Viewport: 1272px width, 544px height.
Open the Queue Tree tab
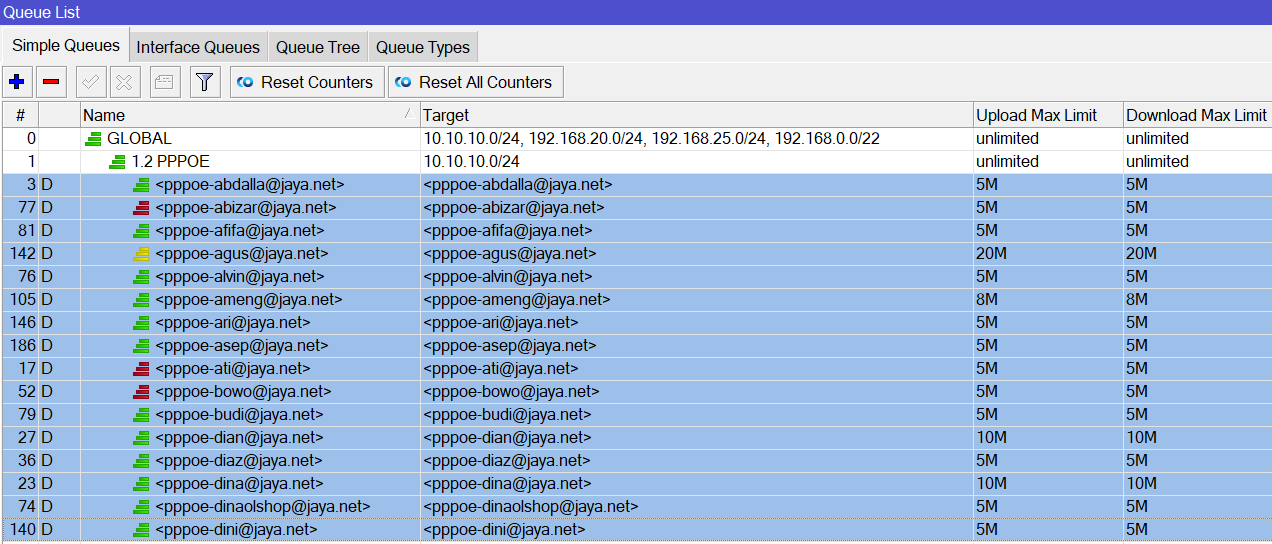pyautogui.click(x=318, y=47)
